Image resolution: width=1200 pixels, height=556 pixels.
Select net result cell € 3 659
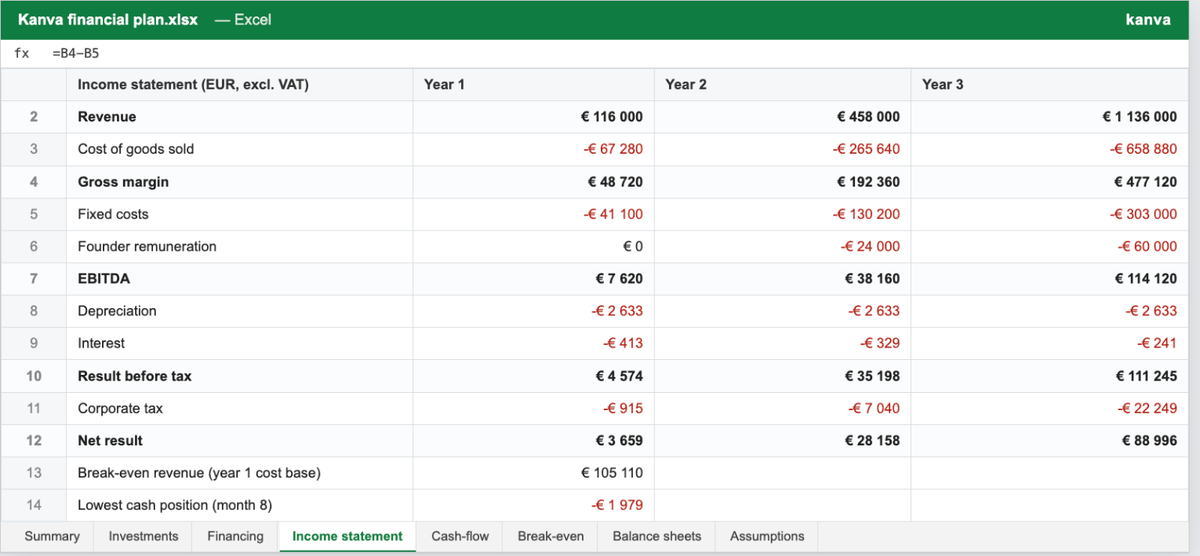(532, 441)
